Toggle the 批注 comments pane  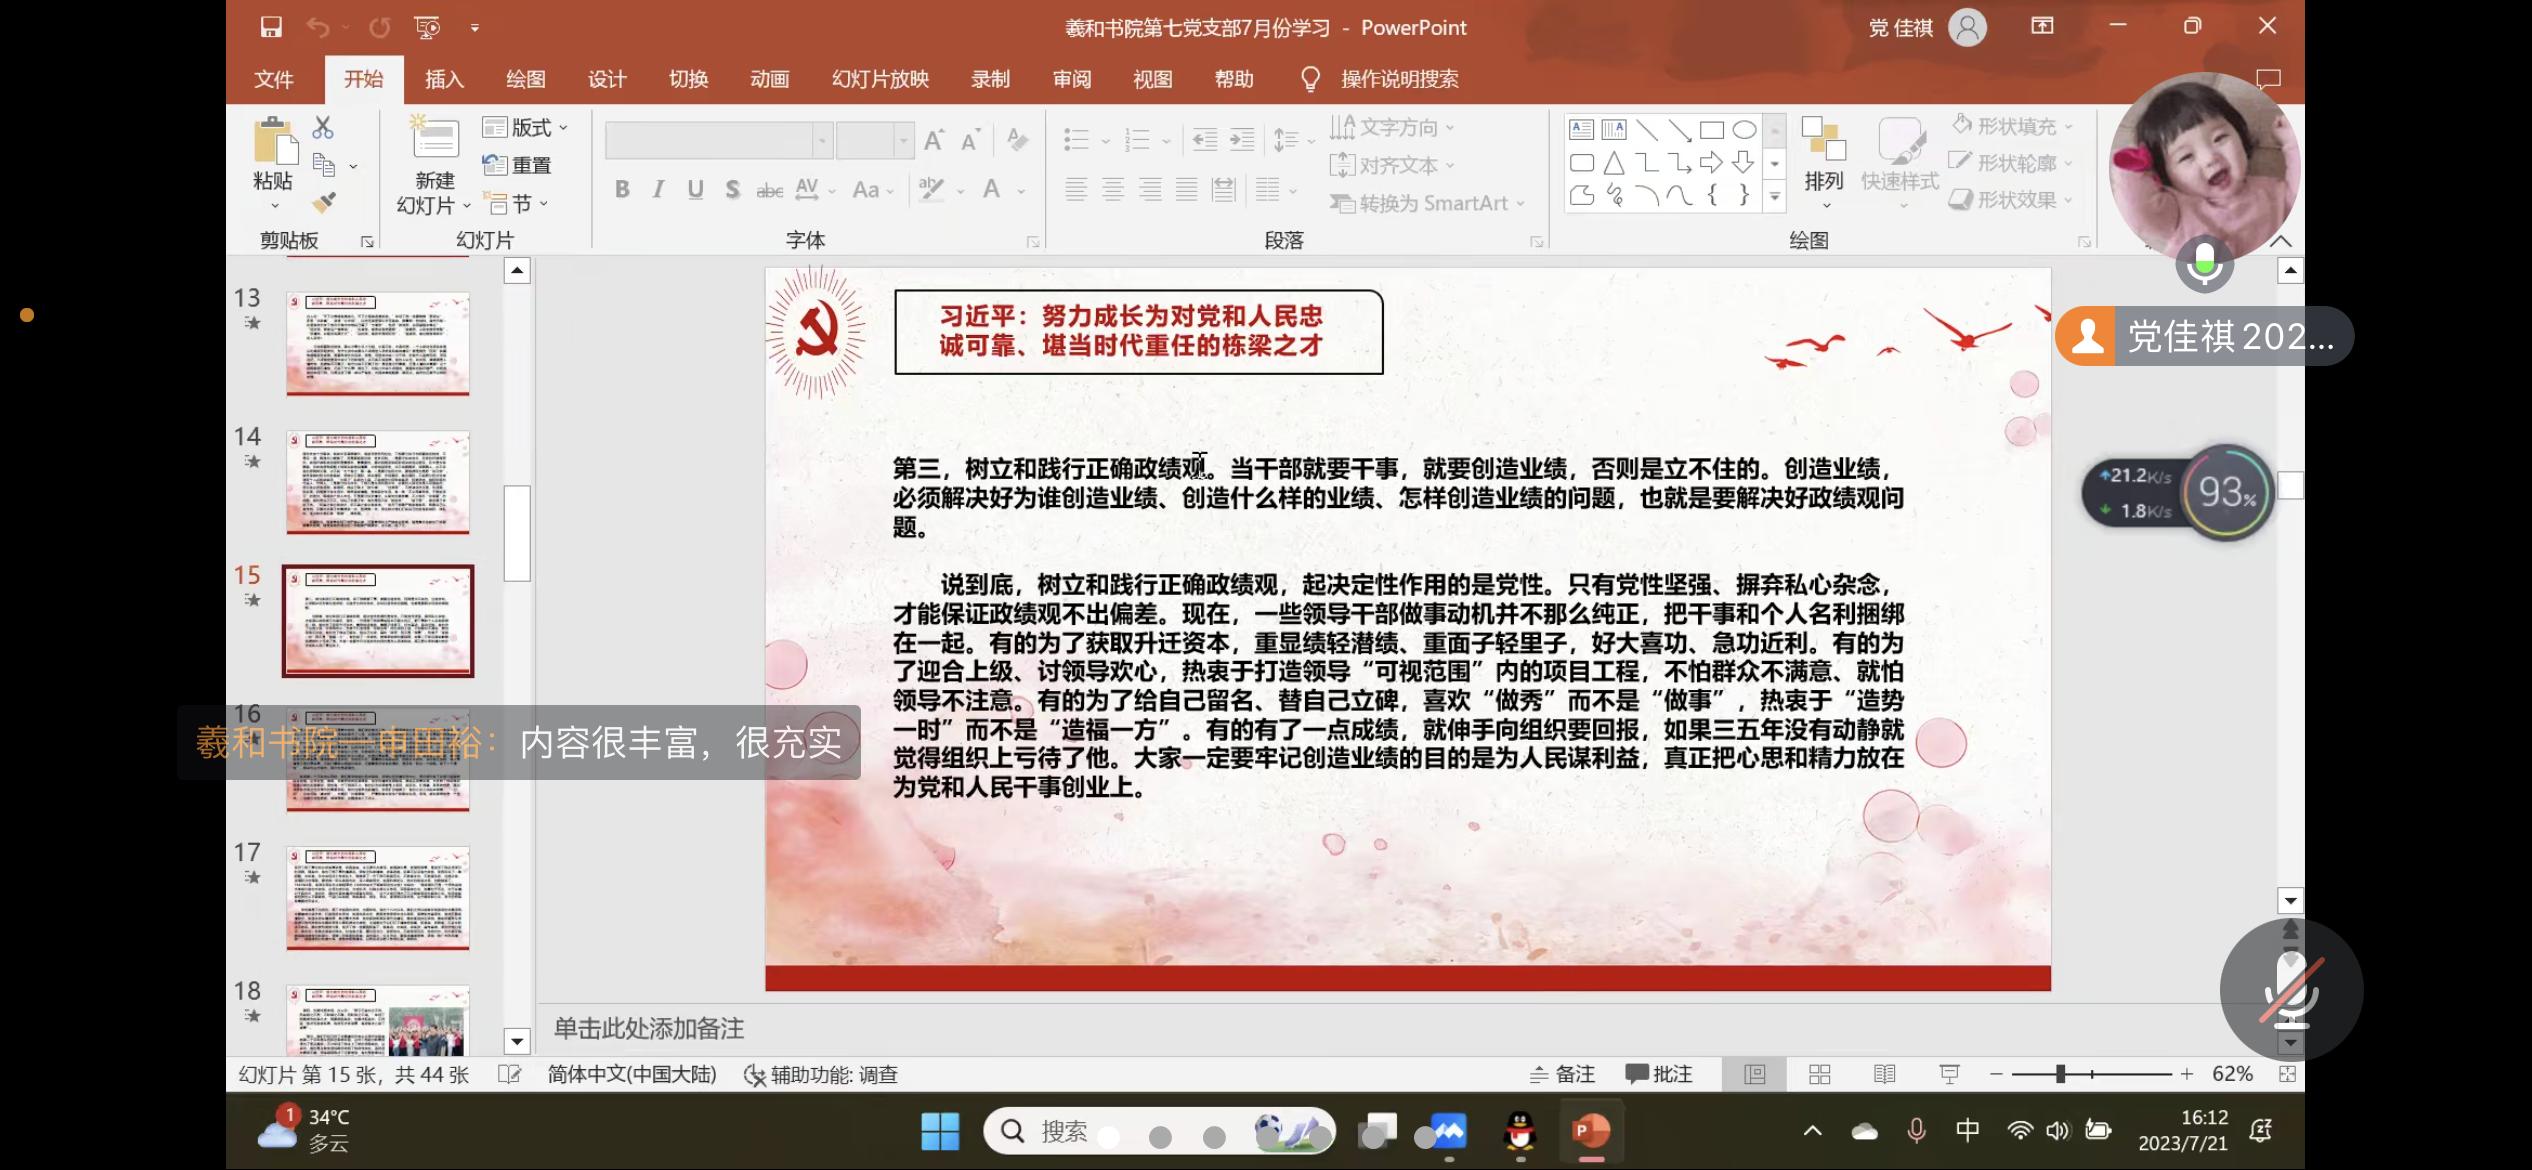pos(1659,1074)
